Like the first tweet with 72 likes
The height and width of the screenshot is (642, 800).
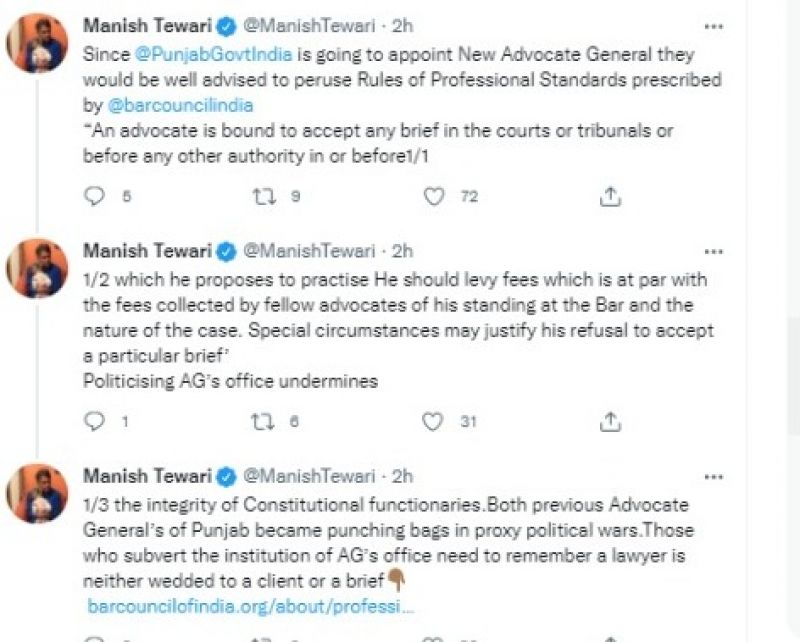(x=434, y=197)
